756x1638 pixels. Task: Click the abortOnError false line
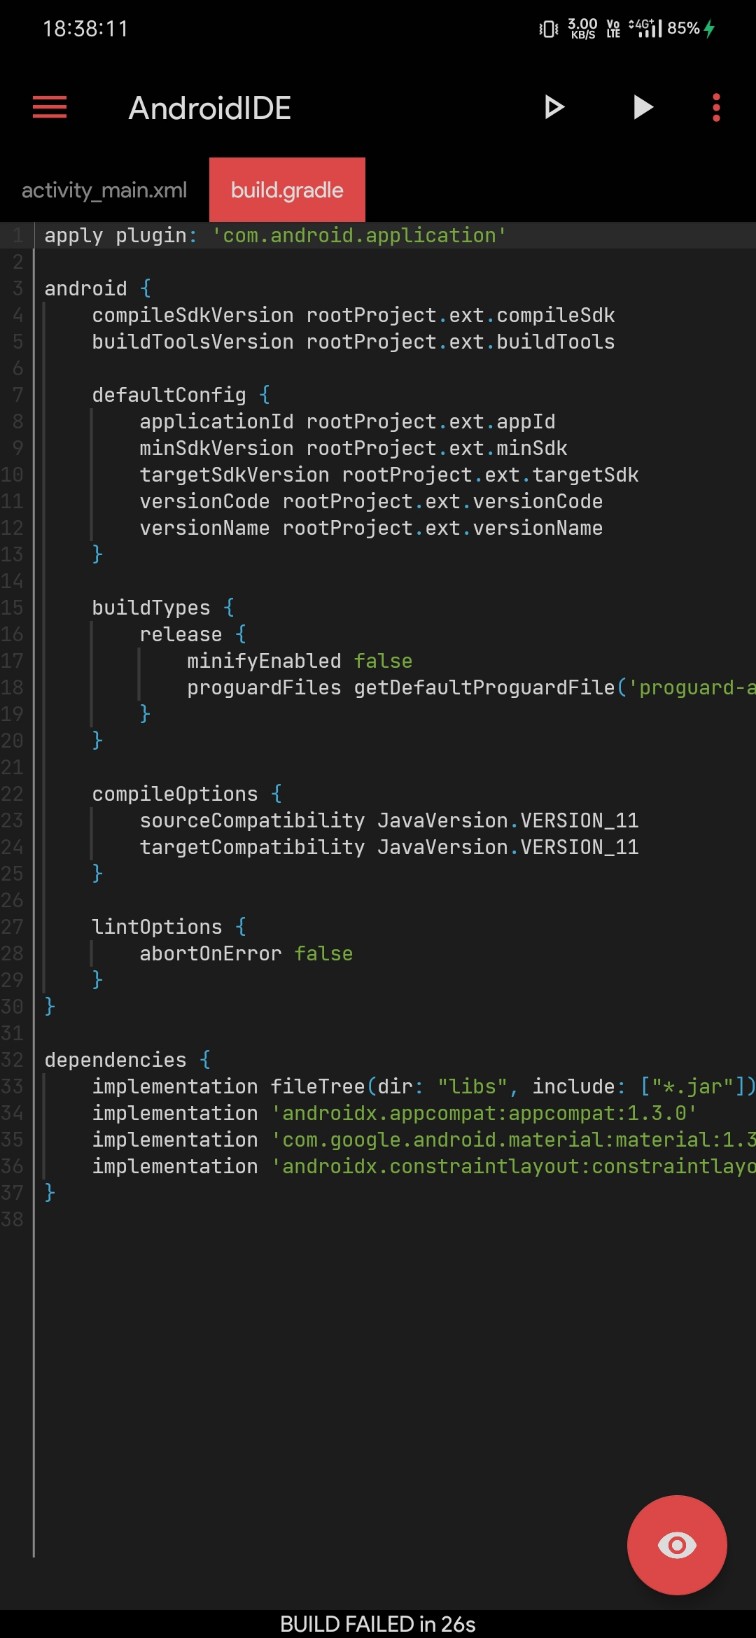click(x=246, y=954)
